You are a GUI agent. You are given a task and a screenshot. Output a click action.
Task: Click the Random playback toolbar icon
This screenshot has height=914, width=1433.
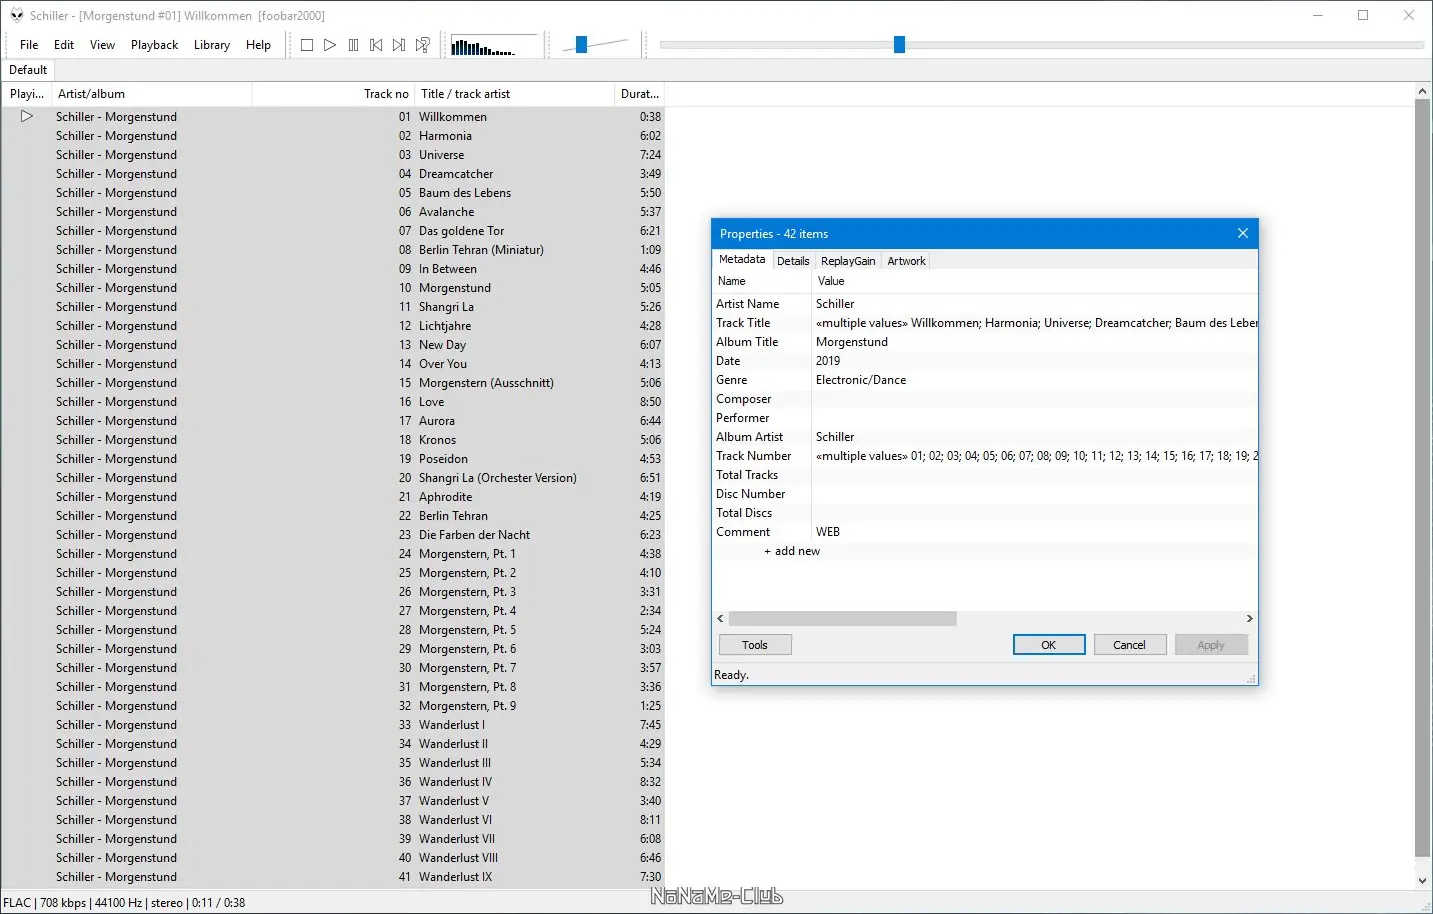point(423,45)
